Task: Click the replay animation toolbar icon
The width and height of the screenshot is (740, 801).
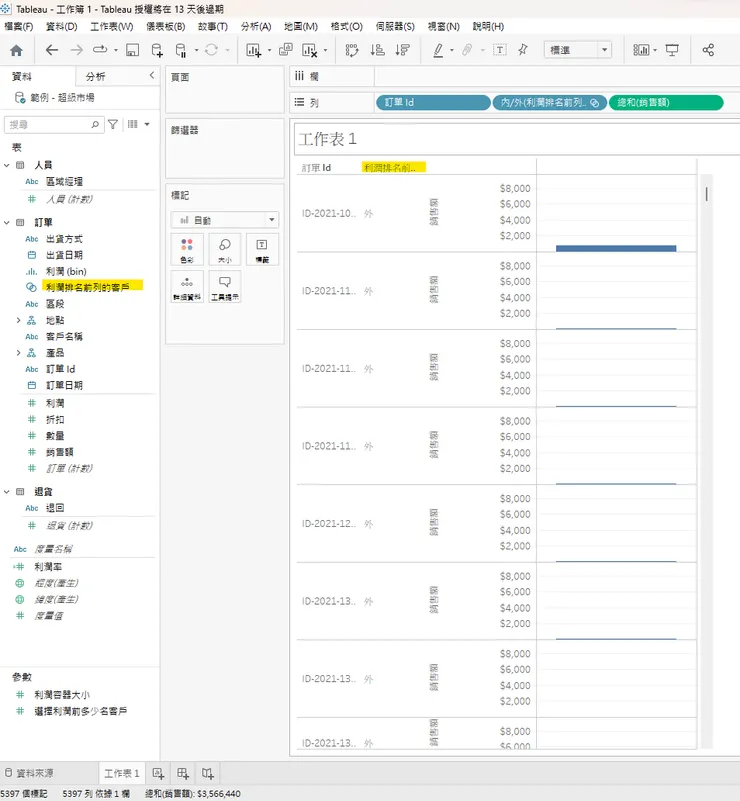Action: (x=100, y=50)
